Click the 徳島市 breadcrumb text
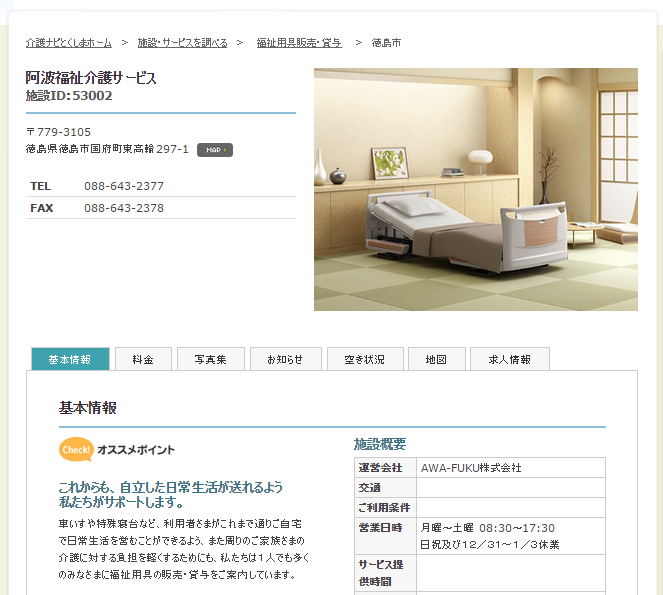 (x=386, y=43)
